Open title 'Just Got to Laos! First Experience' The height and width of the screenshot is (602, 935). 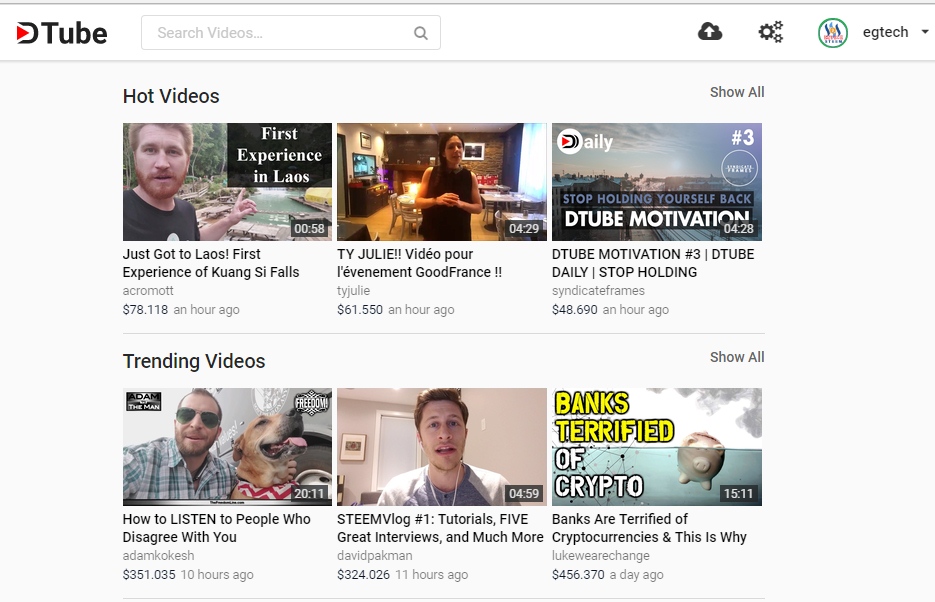(211, 263)
